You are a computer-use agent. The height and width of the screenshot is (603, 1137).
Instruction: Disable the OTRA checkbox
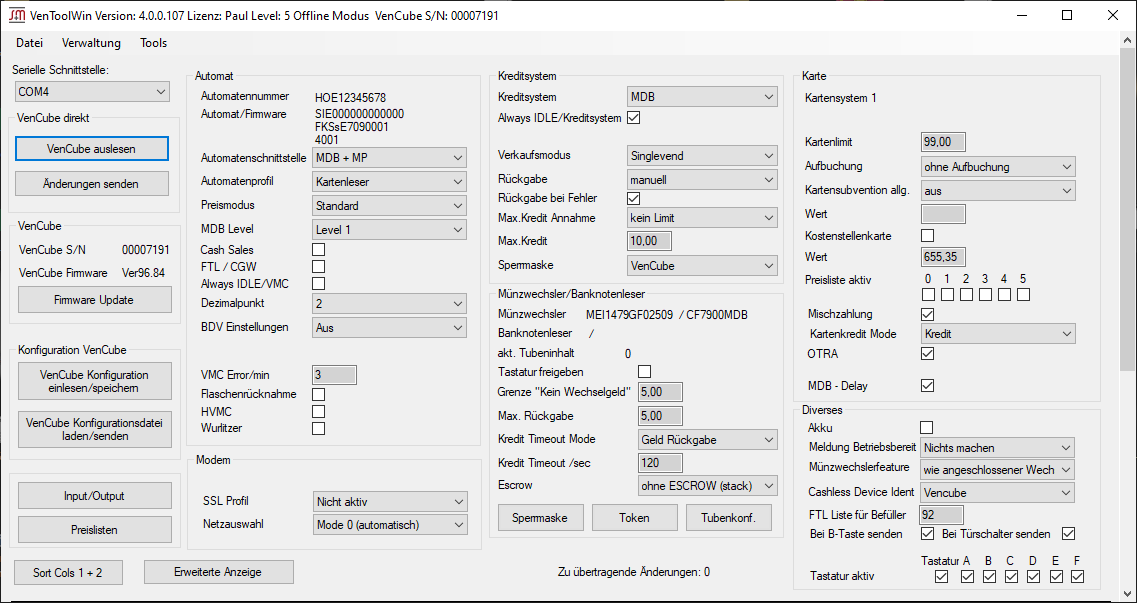(927, 354)
